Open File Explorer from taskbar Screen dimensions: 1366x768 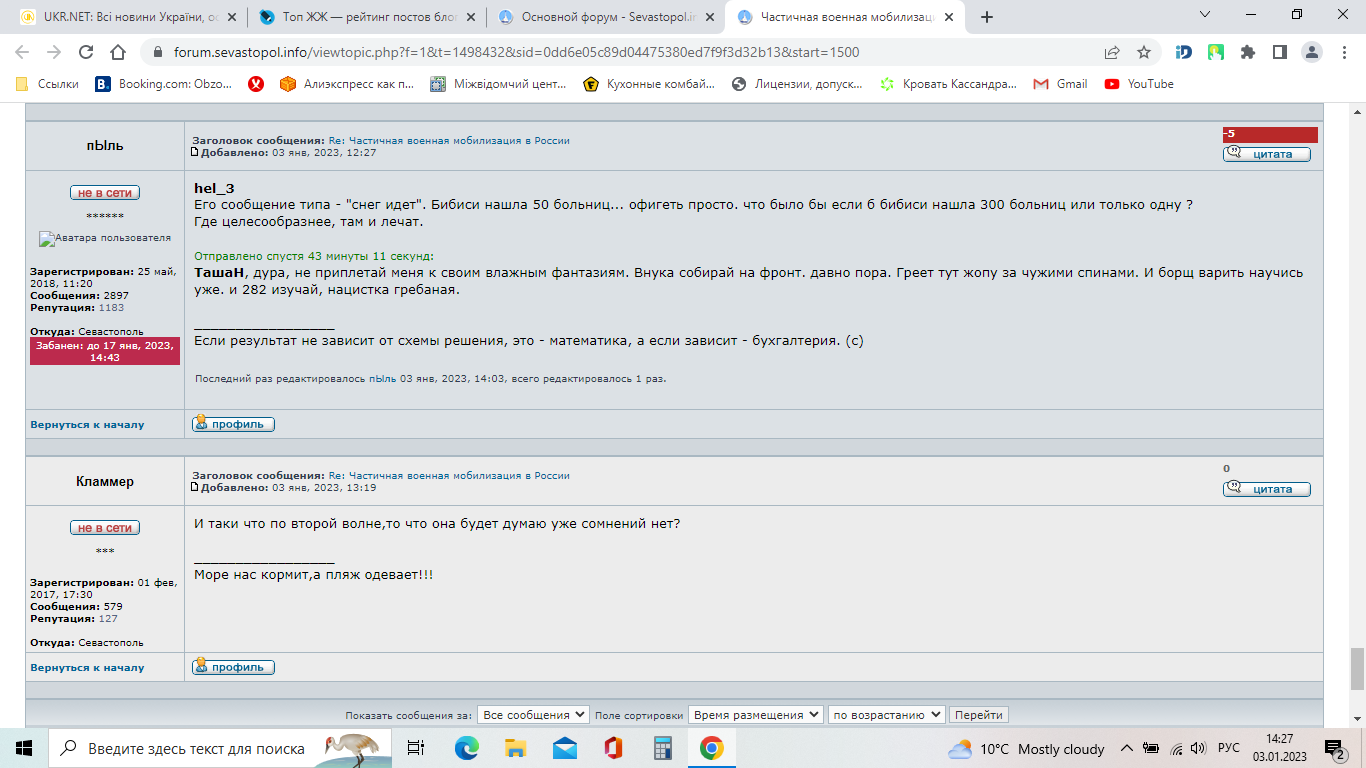pyautogui.click(x=516, y=748)
